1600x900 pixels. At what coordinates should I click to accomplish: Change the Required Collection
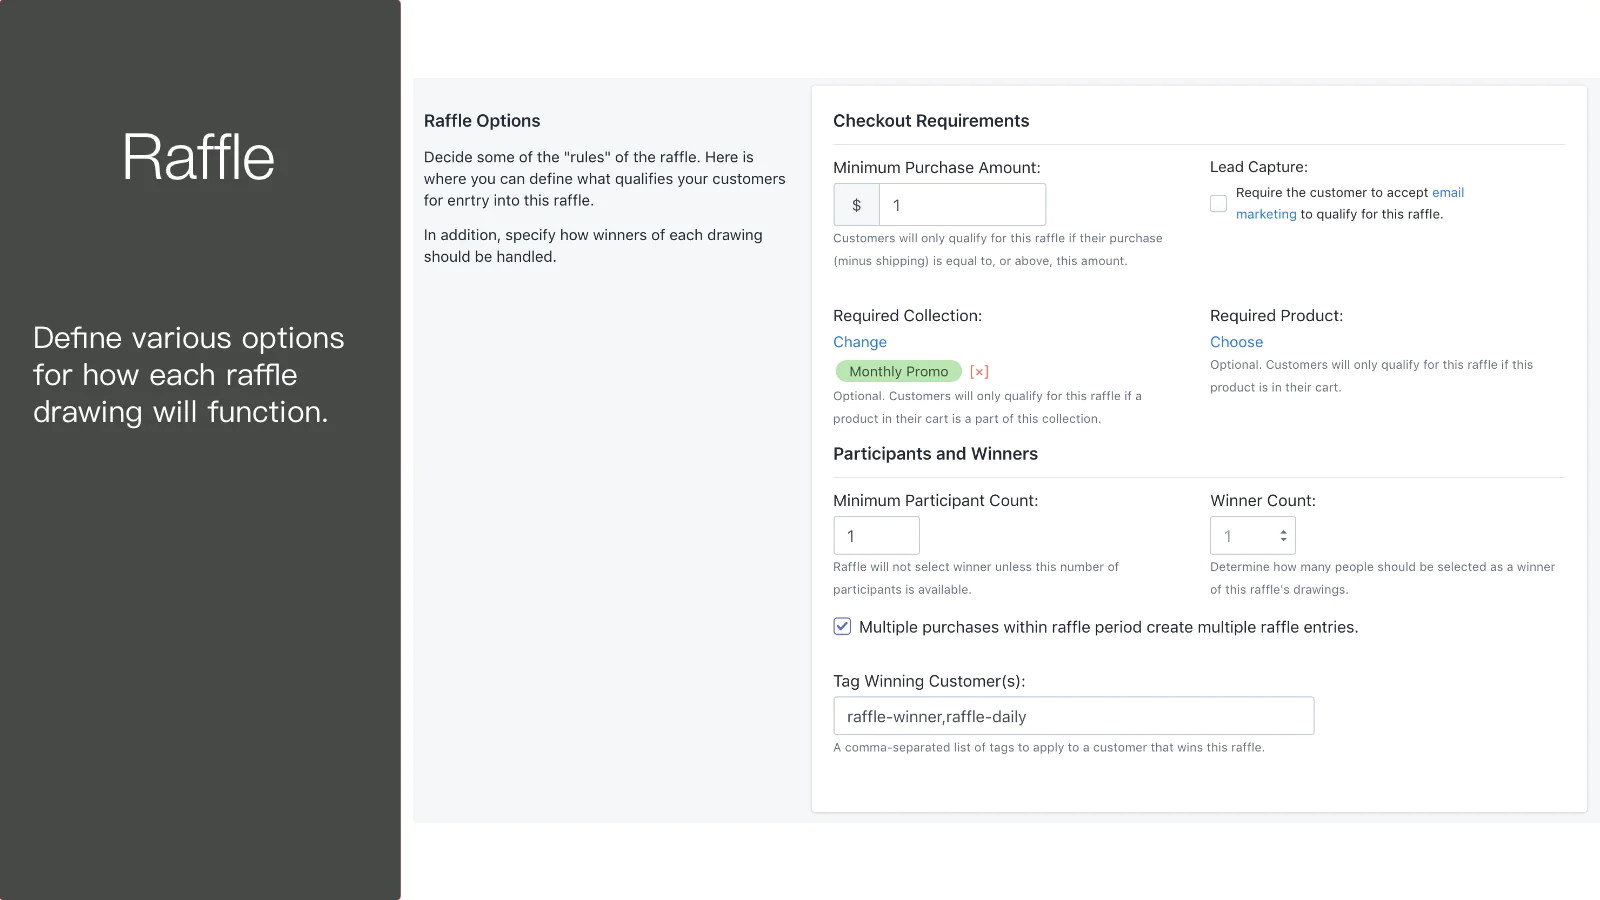(x=860, y=342)
